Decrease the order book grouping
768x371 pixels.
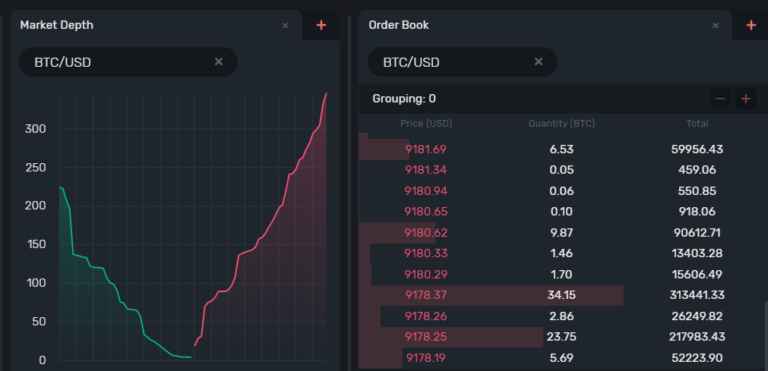720,99
